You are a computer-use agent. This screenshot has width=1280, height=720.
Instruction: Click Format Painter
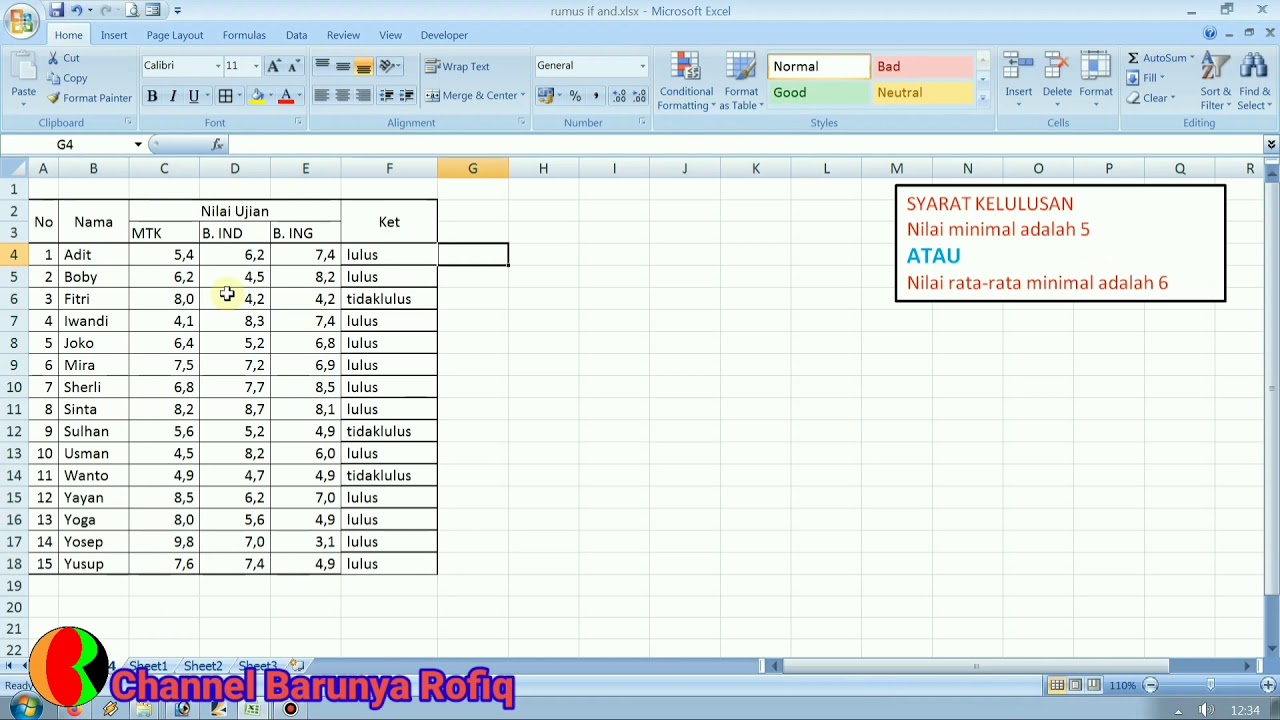pyautogui.click(x=88, y=98)
